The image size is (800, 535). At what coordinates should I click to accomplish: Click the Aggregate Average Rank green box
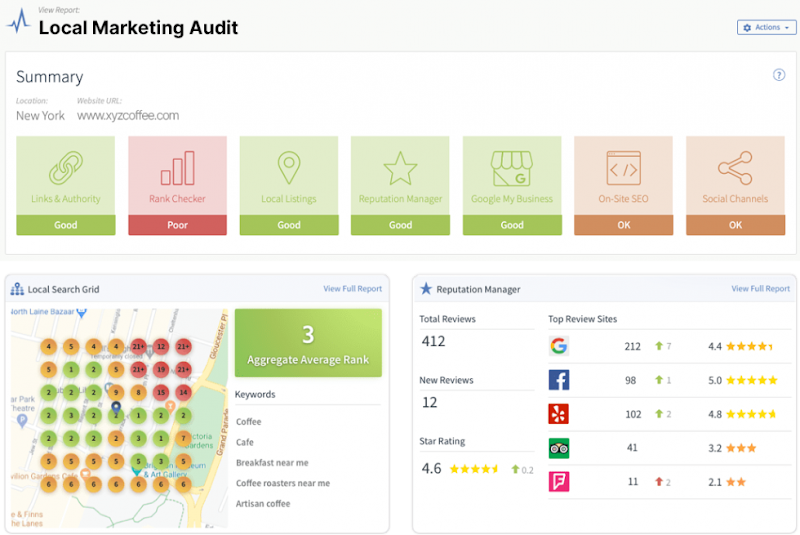pyautogui.click(x=308, y=343)
